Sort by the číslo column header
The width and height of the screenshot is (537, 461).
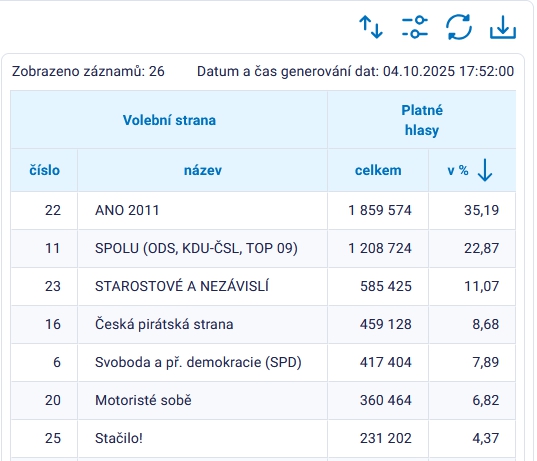pyautogui.click(x=44, y=170)
